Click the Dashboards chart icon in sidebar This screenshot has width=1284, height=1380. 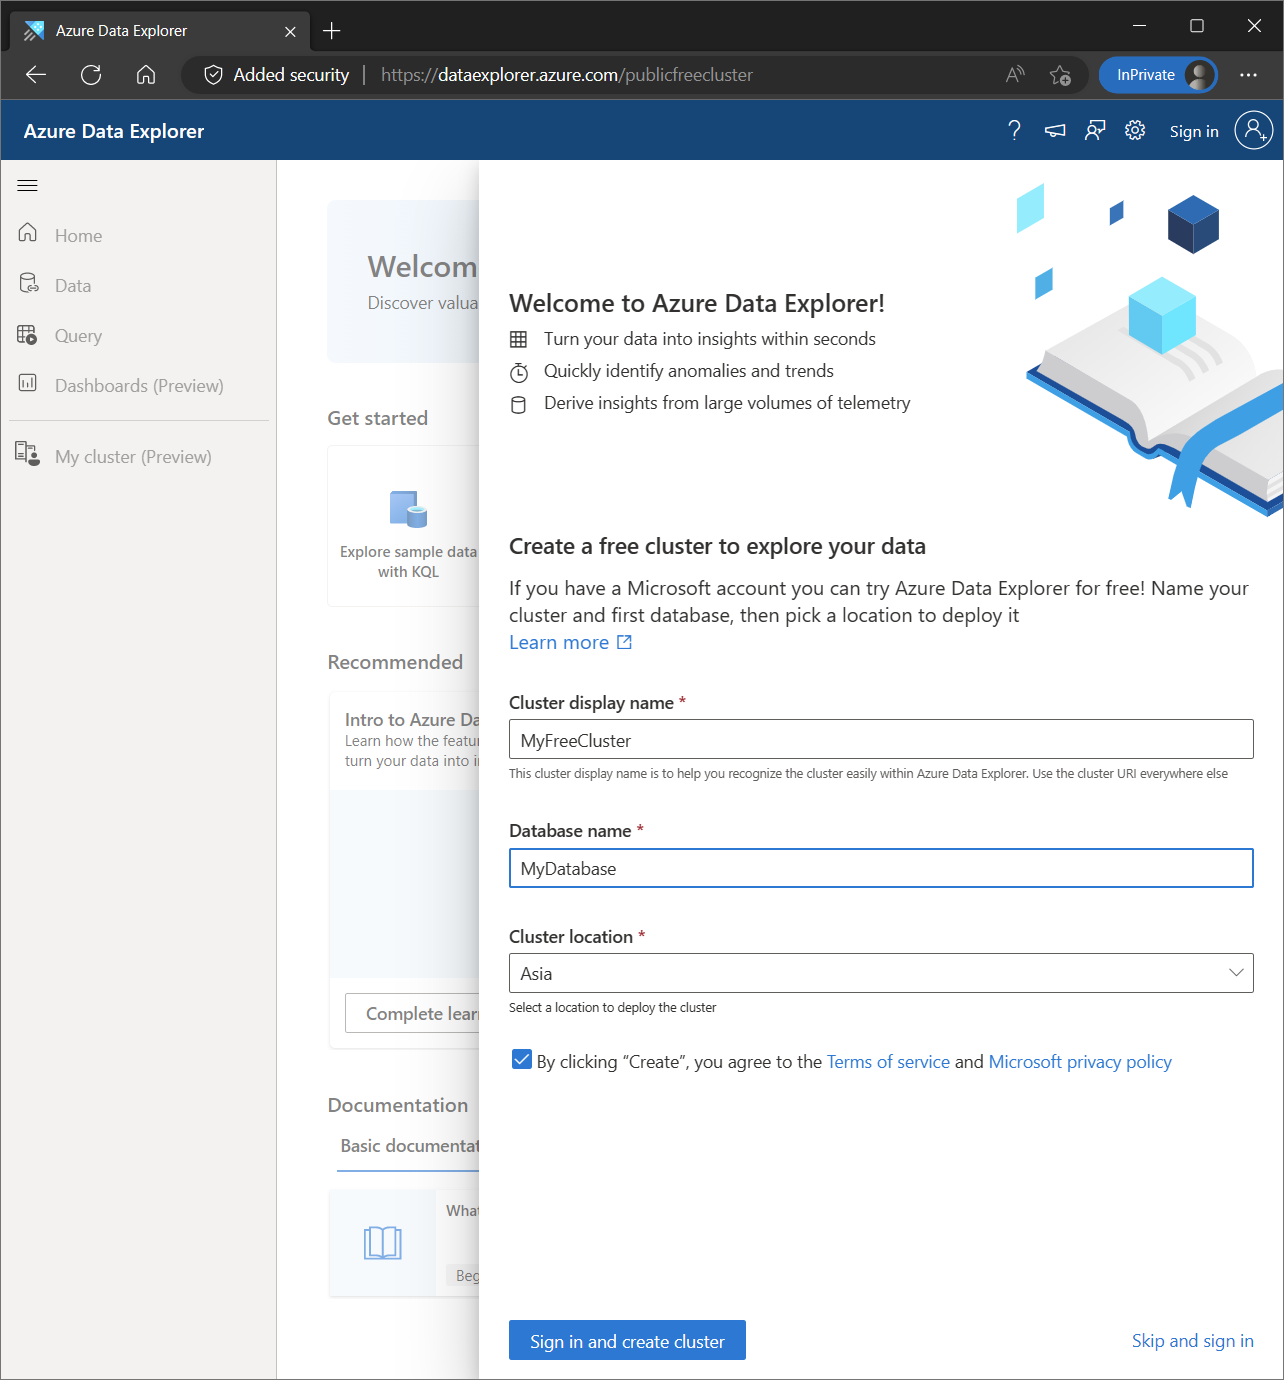28,383
